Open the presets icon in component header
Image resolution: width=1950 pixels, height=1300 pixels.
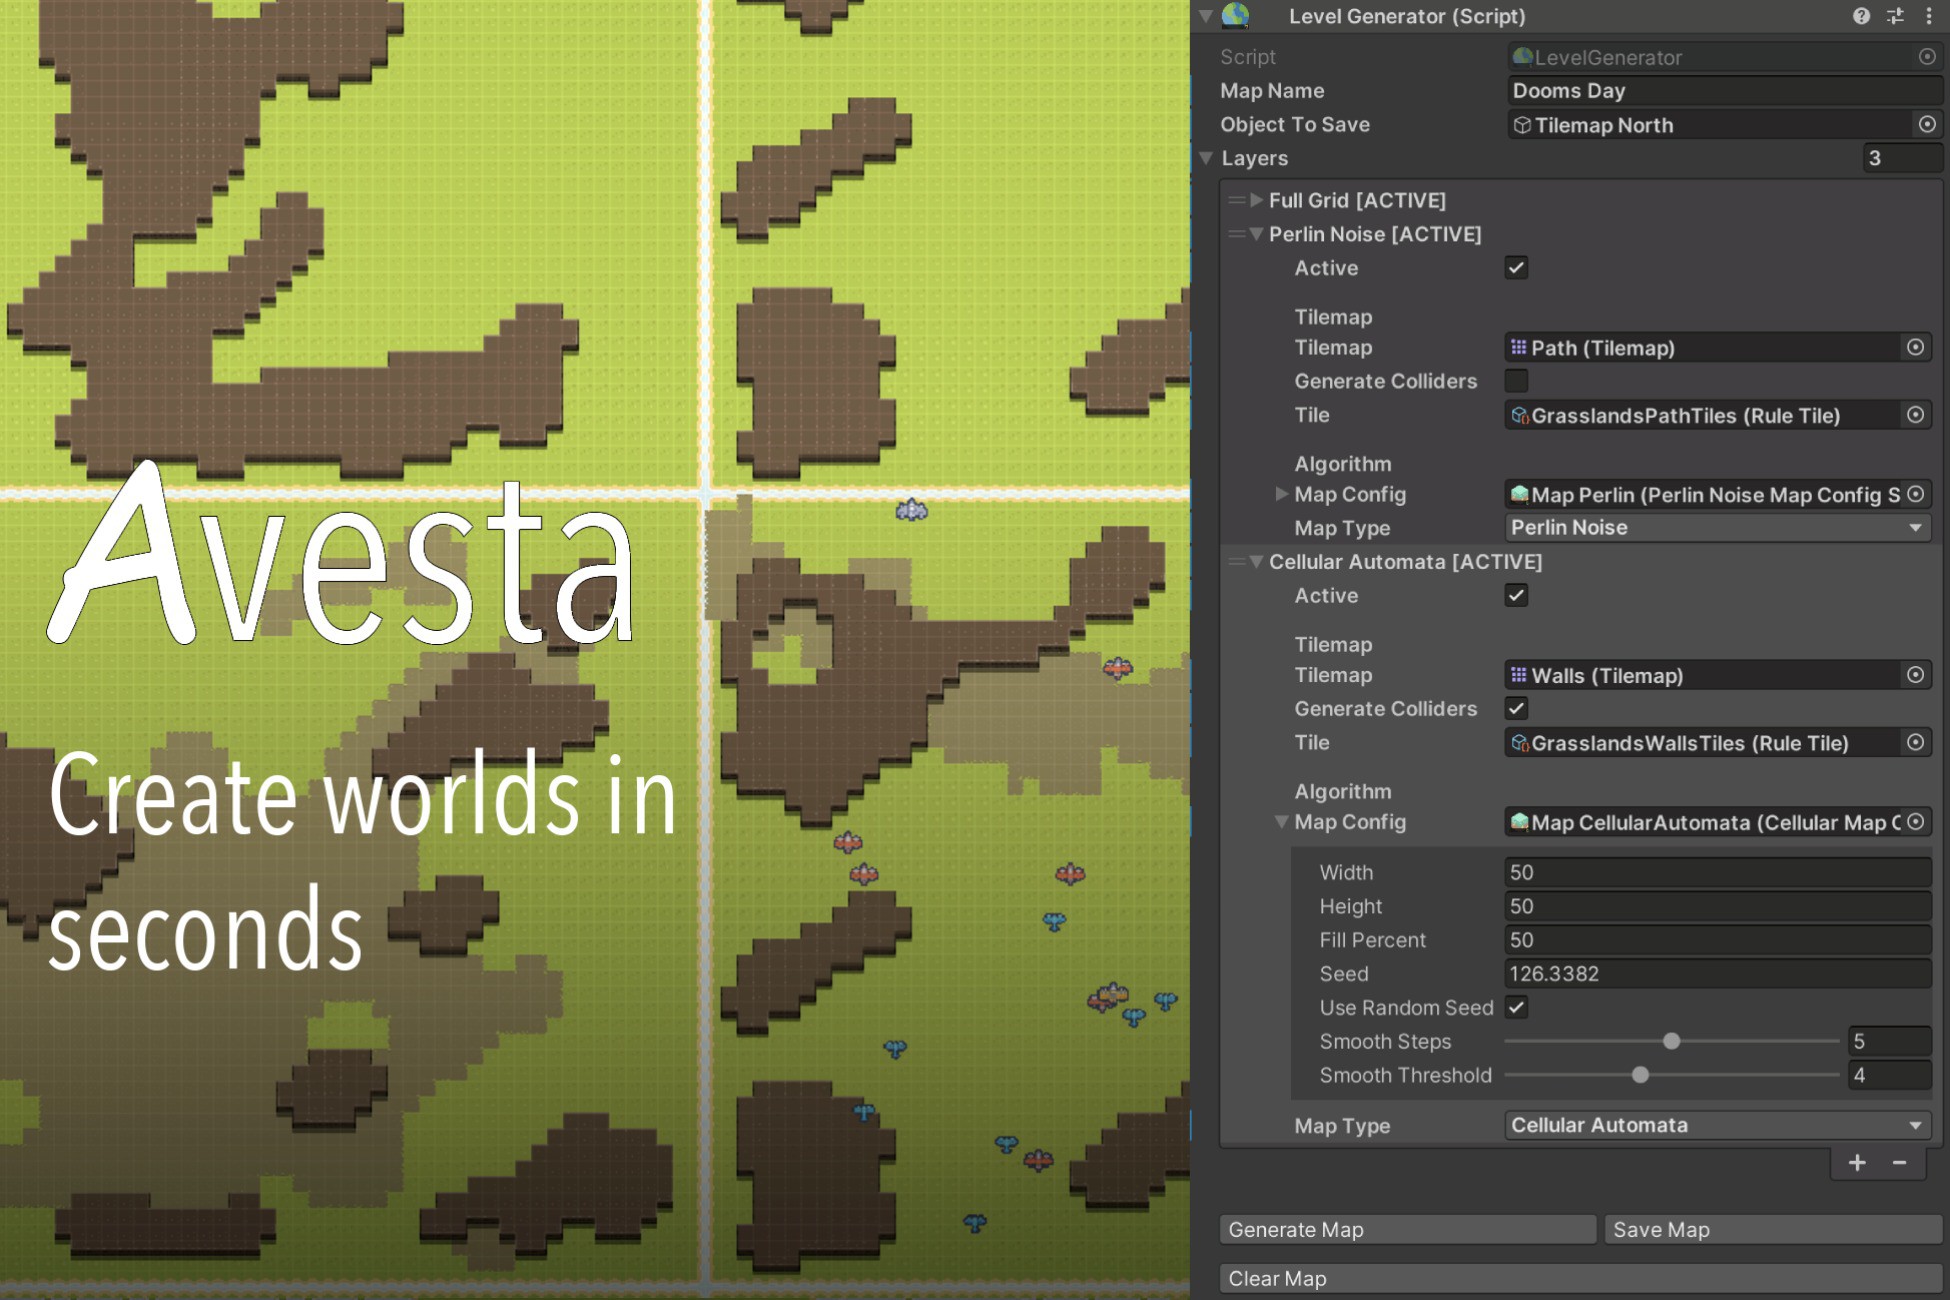[x=1894, y=16]
